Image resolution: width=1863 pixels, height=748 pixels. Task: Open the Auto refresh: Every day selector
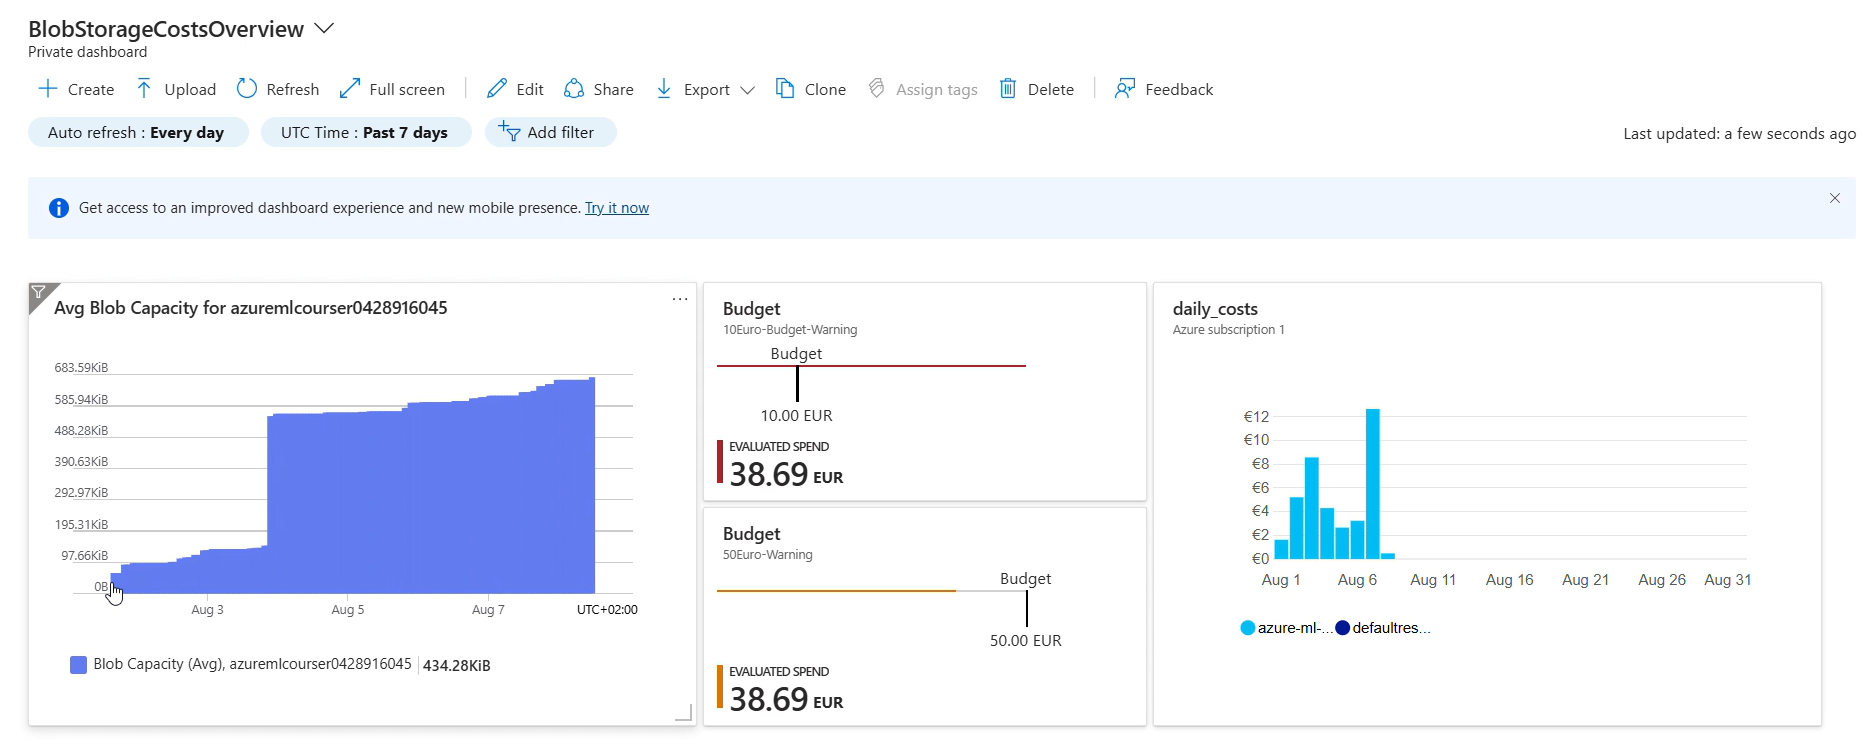point(138,132)
